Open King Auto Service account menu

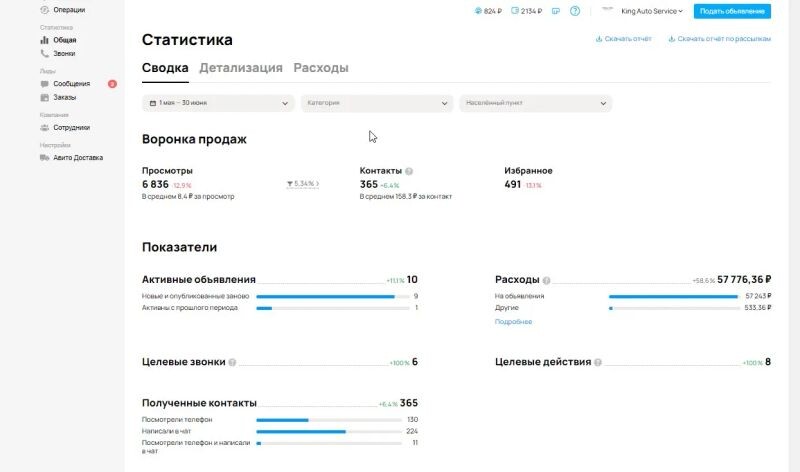pyautogui.click(x=650, y=11)
